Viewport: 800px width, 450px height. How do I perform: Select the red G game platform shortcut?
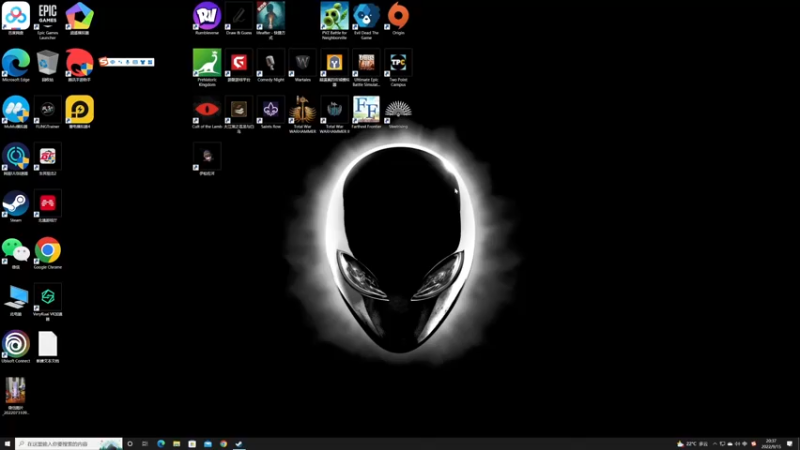239,65
